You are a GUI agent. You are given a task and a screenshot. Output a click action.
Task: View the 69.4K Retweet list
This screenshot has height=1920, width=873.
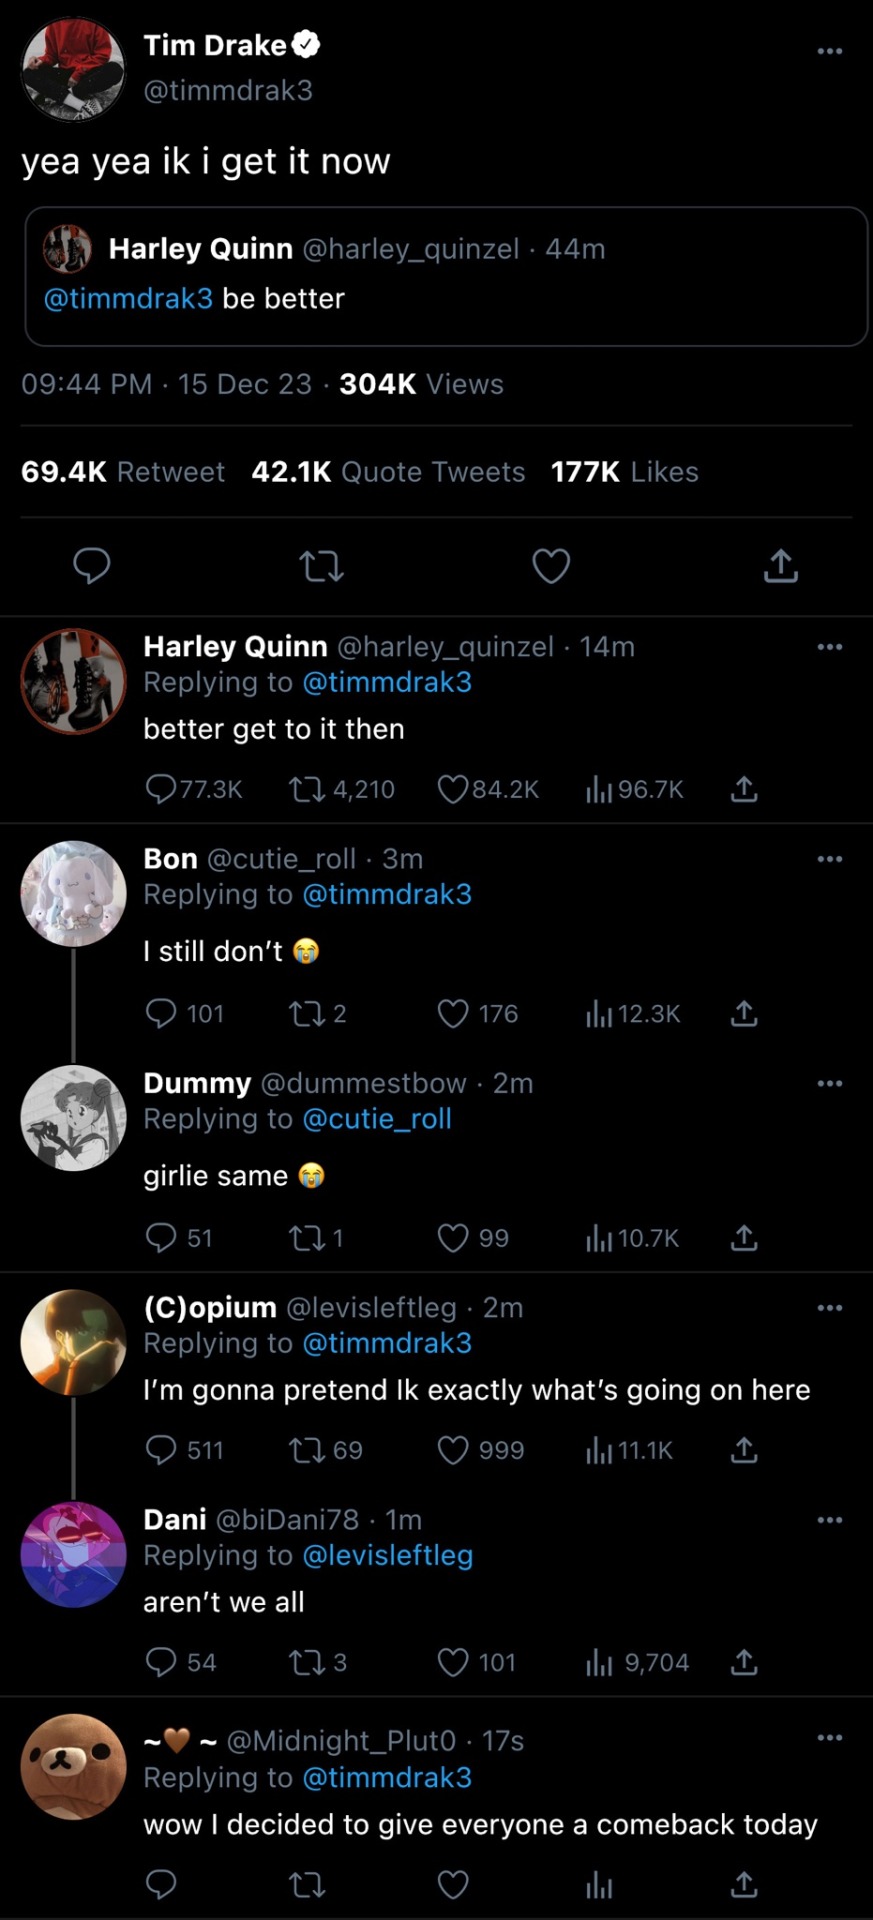pyautogui.click(x=123, y=472)
